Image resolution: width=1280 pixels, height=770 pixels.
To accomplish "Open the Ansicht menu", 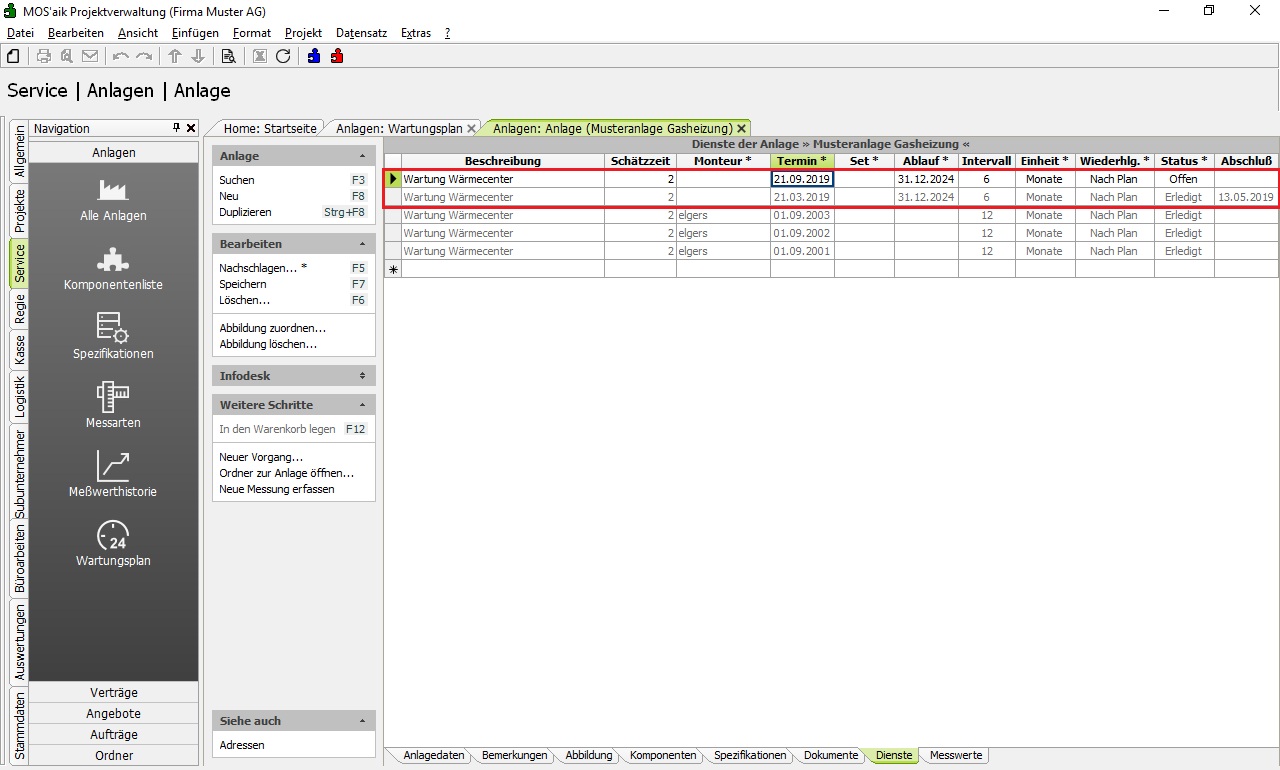I will 138,33.
